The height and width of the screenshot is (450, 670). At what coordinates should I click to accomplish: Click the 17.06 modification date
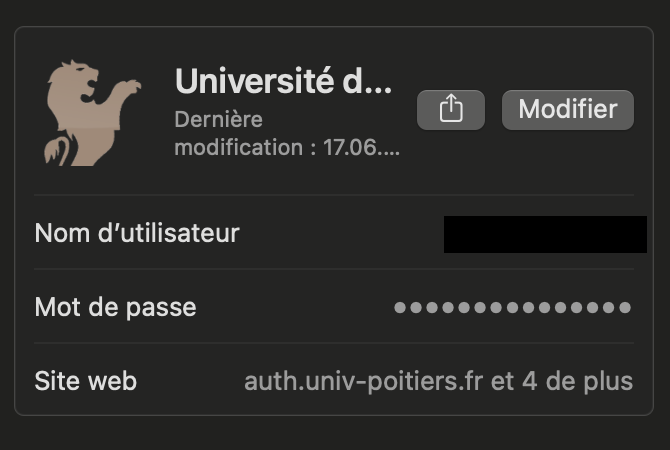pos(361,149)
